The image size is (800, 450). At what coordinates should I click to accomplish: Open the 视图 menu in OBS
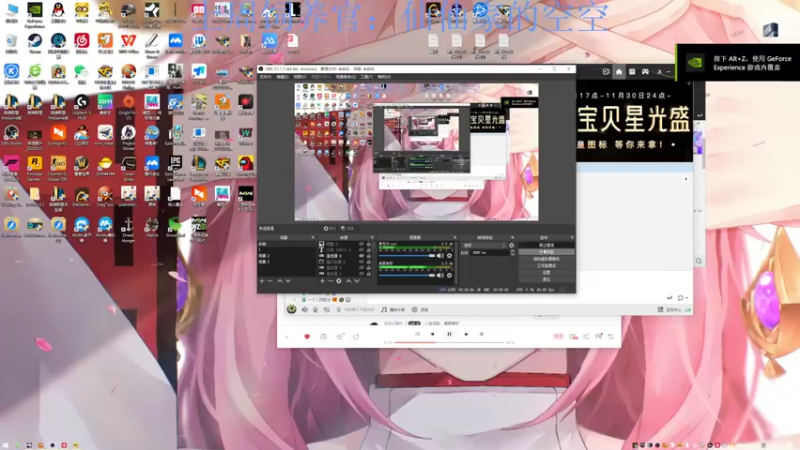pos(299,77)
